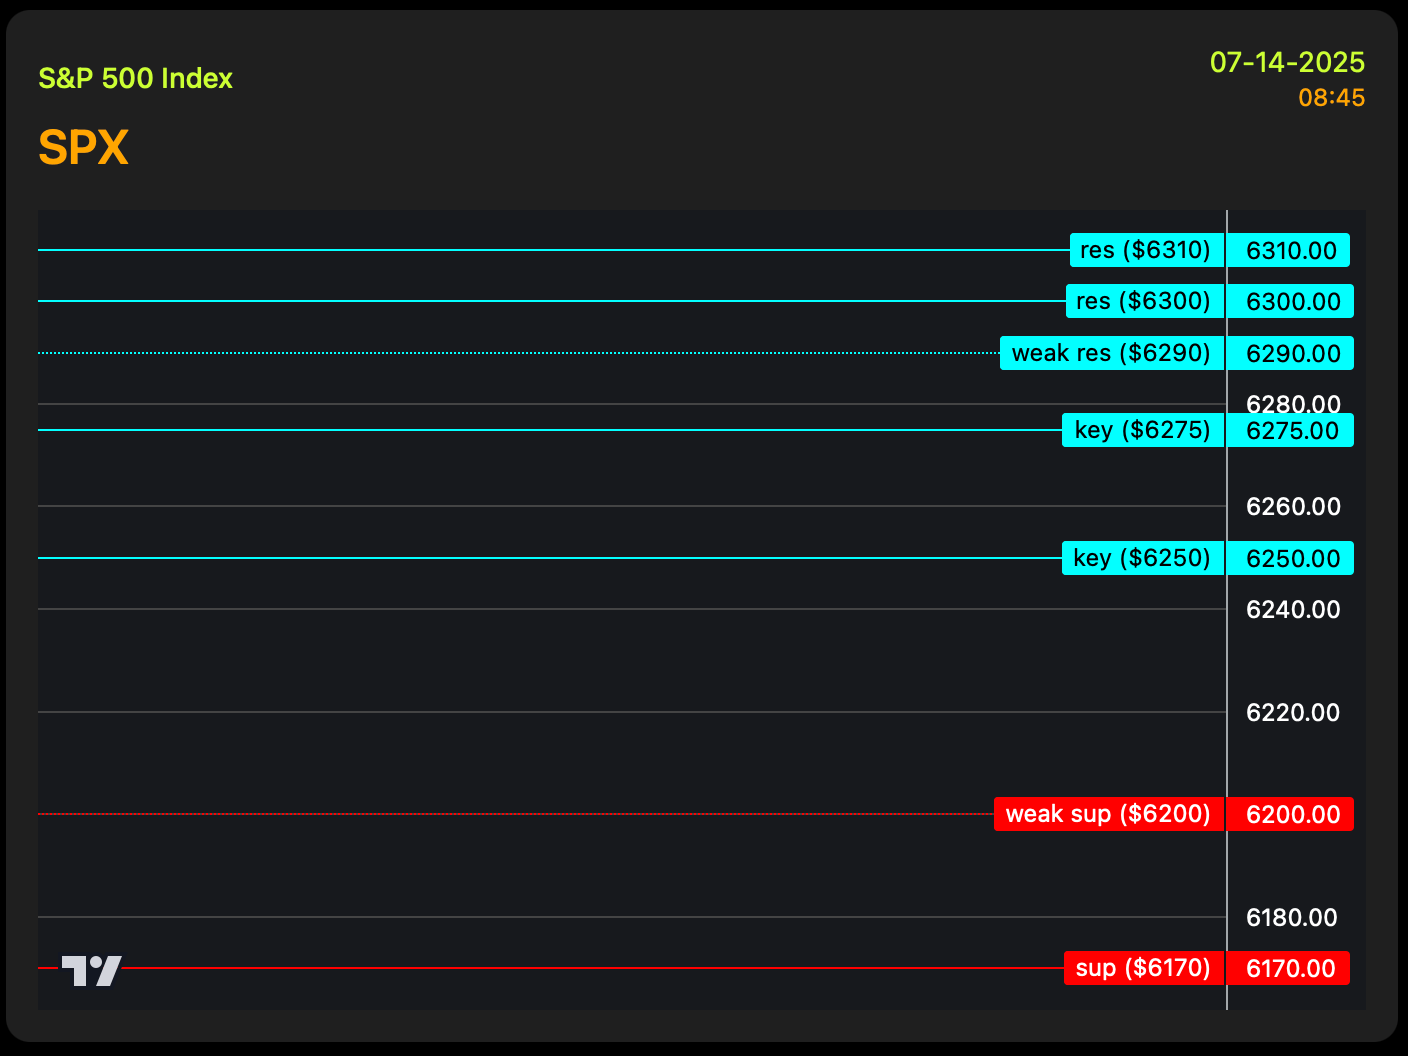
Task: Click the 08:45 time label
Action: pos(1332,98)
